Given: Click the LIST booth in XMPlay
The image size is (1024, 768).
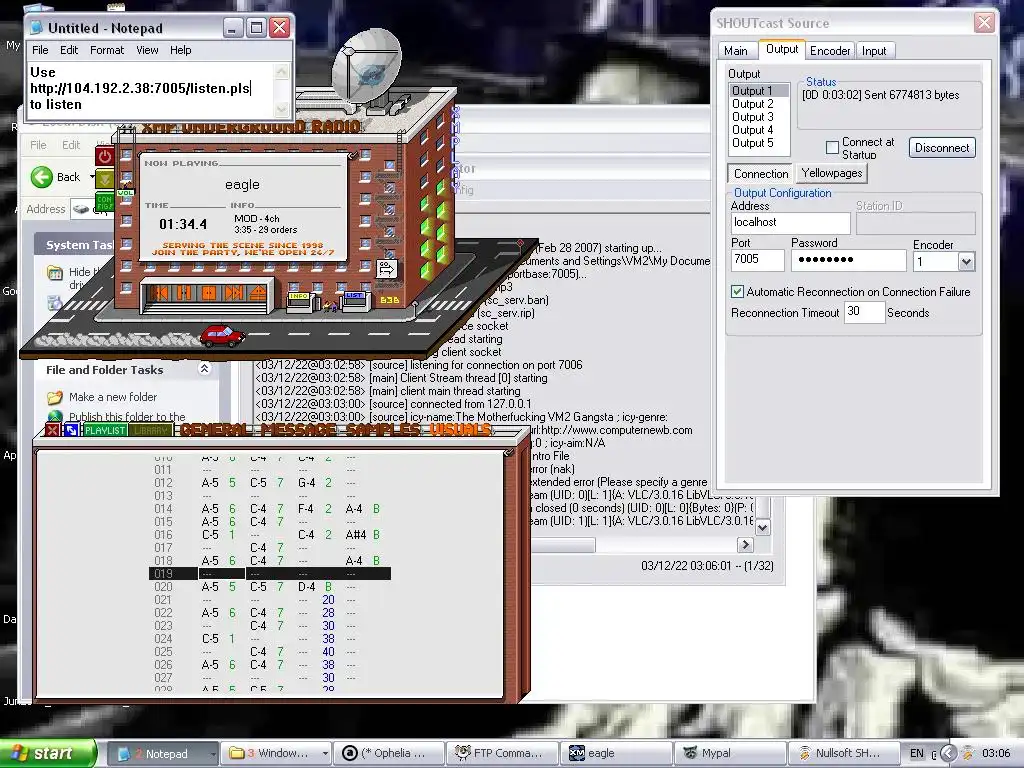Looking at the screenshot, I should coord(355,300).
